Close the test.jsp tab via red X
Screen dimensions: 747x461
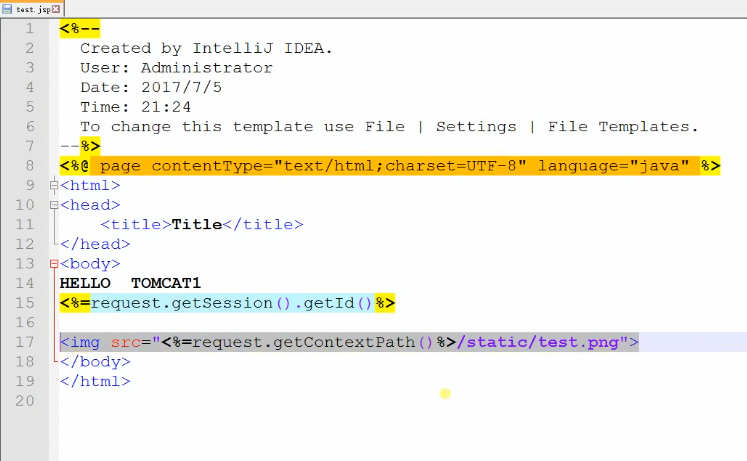(56, 9)
